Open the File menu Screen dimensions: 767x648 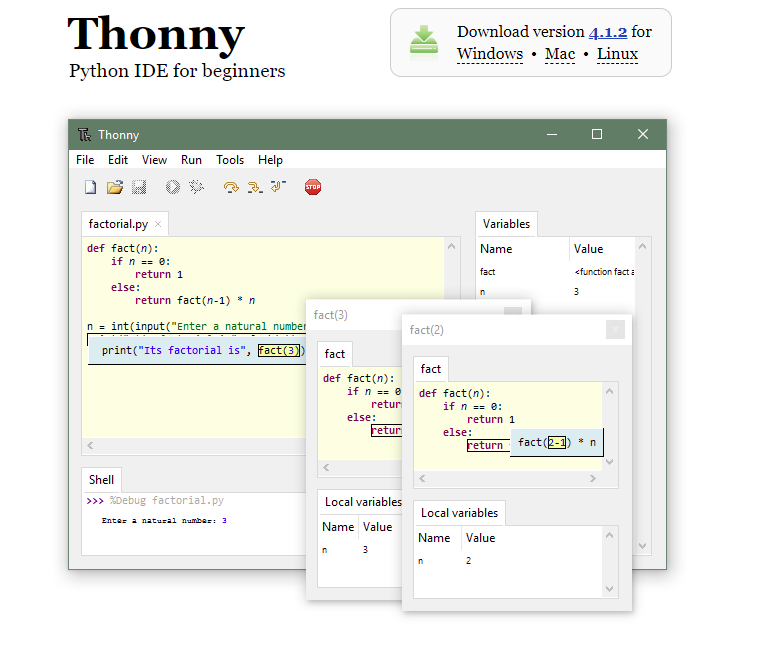85,160
